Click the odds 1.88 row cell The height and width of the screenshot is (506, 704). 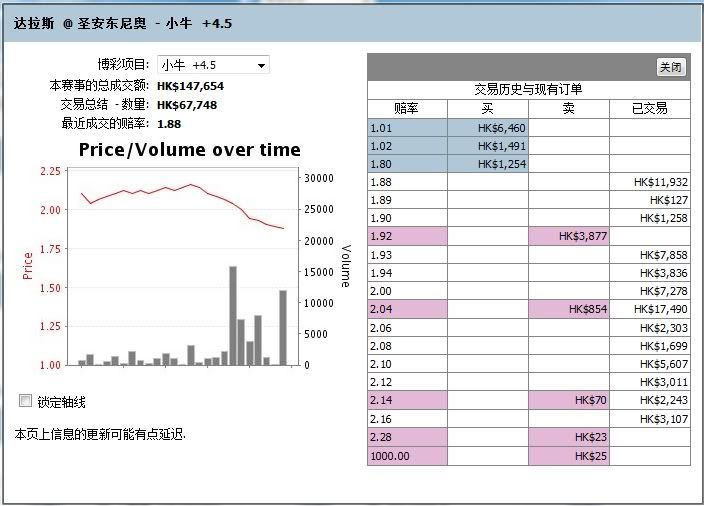(x=406, y=182)
